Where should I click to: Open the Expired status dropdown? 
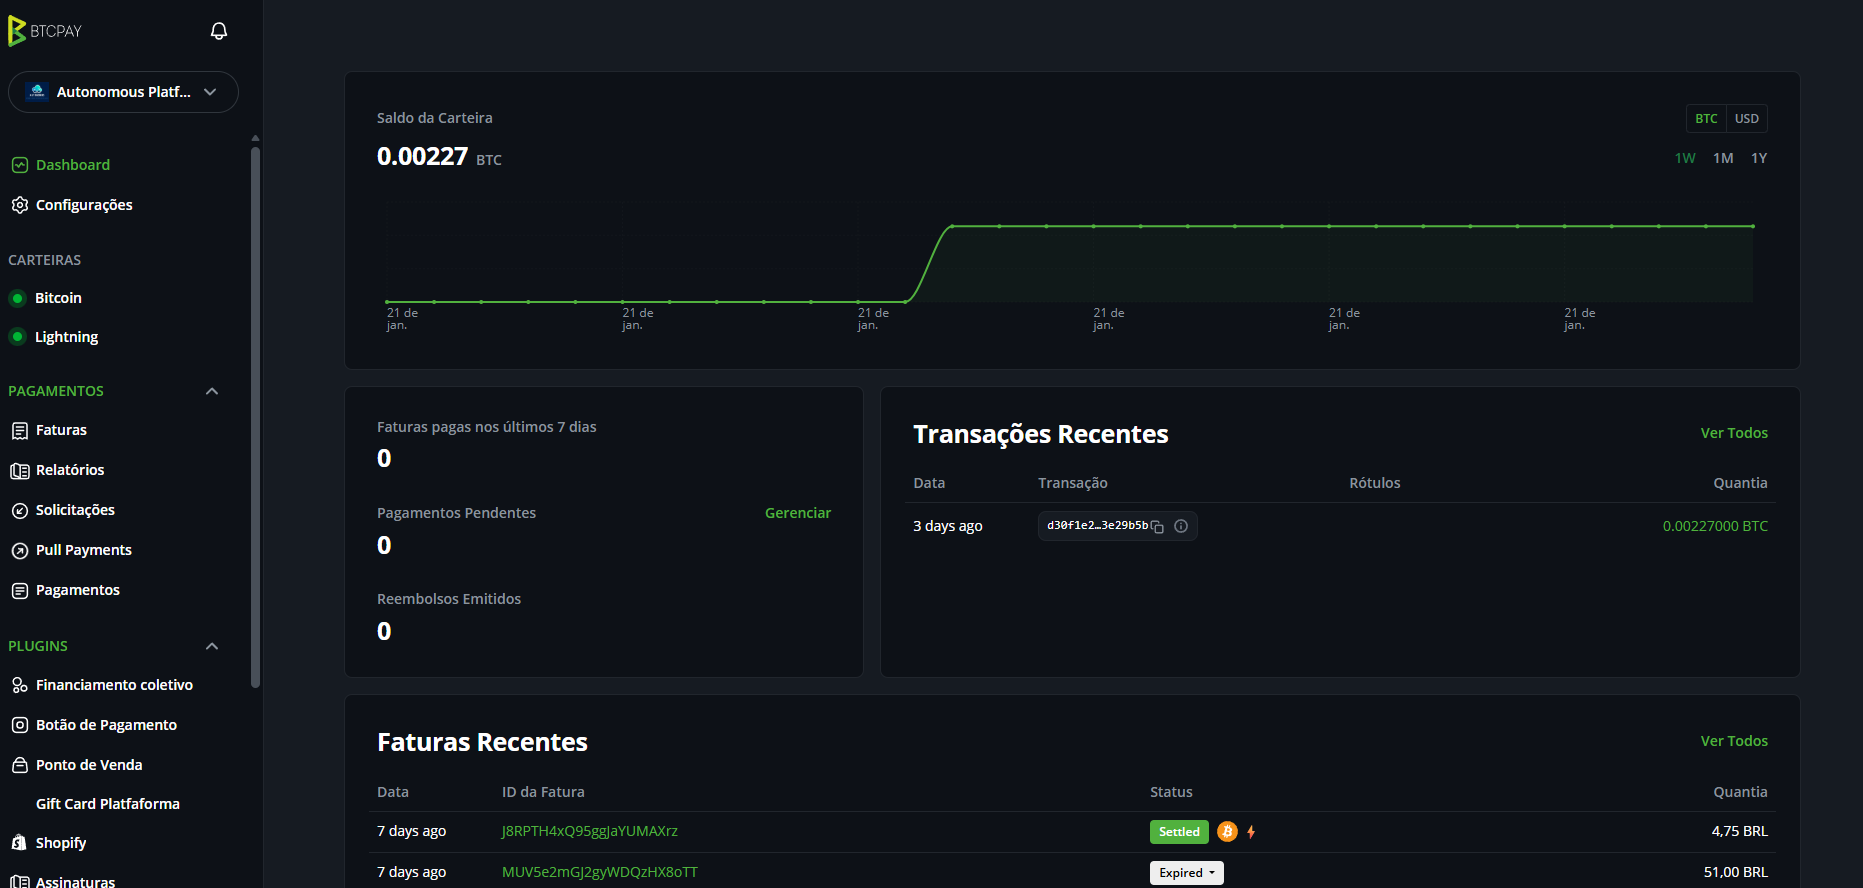tap(1186, 873)
